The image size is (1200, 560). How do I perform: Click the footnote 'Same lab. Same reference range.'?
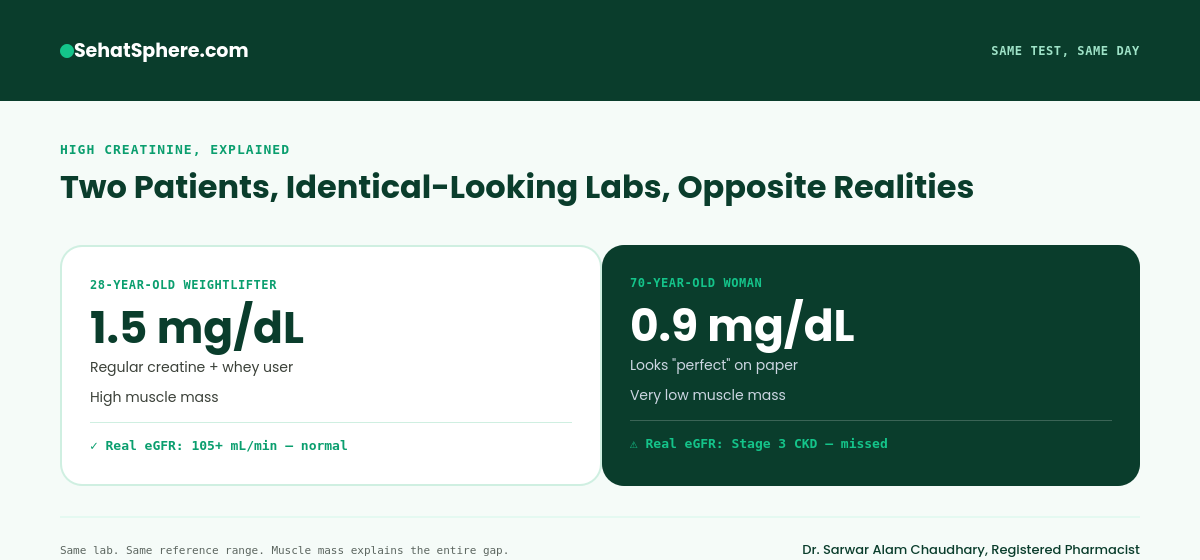(x=183, y=550)
